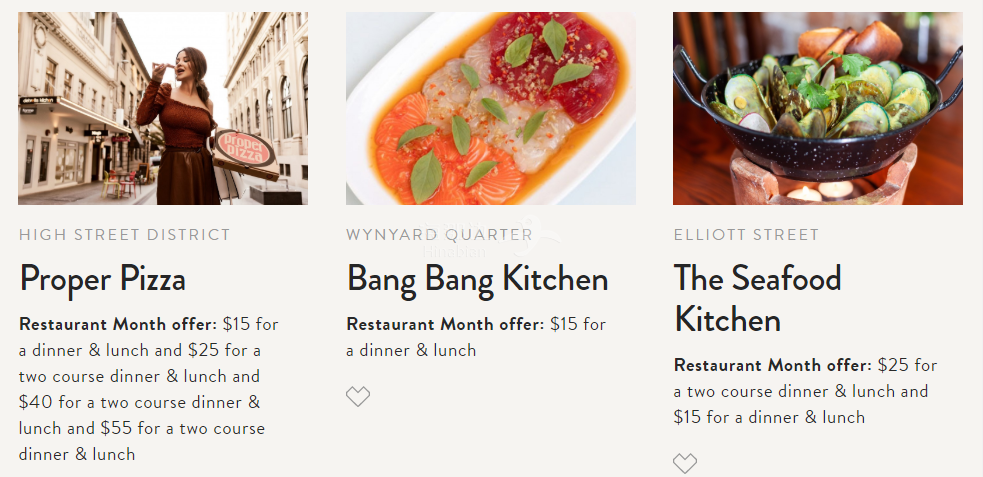Click the $40 two course offer text

139,402
